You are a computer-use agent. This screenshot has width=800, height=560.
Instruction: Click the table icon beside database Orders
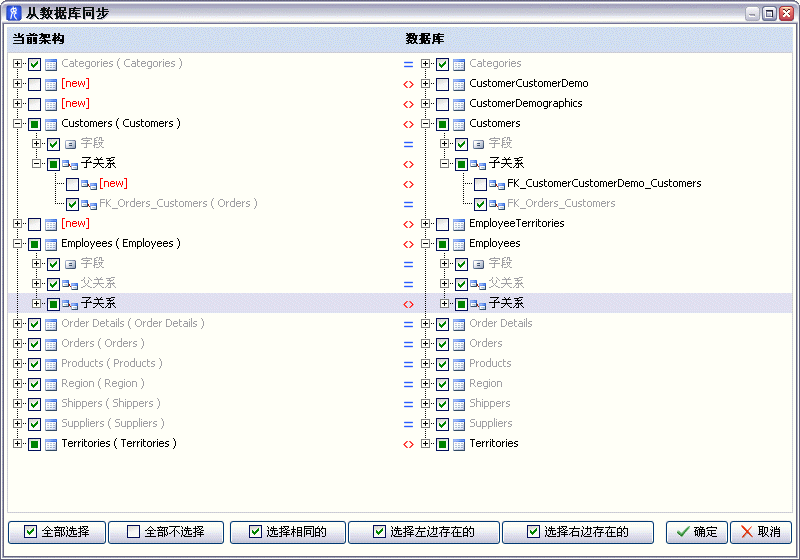(x=459, y=344)
